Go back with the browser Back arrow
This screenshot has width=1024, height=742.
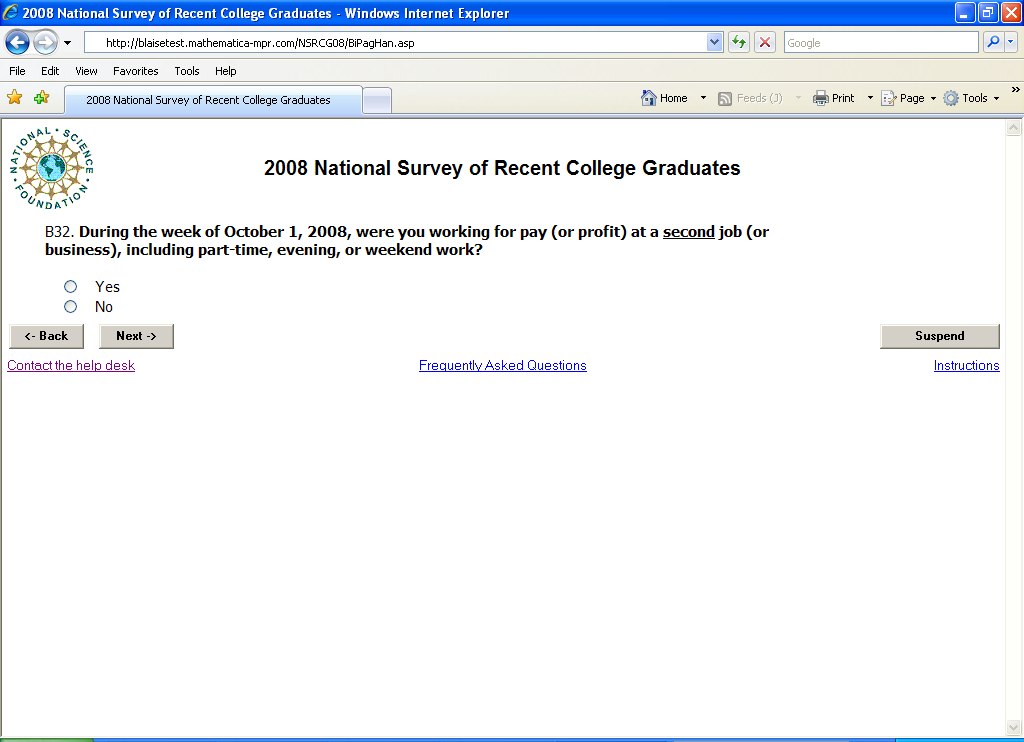(18, 43)
